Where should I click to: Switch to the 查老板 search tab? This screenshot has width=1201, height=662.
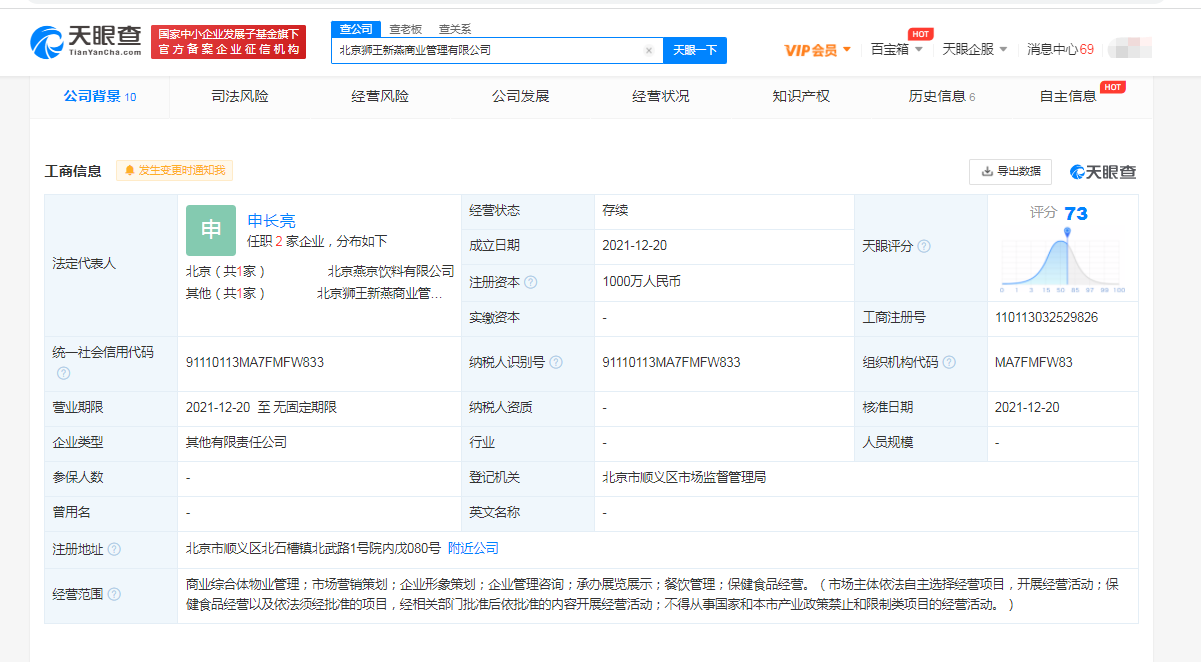pyautogui.click(x=405, y=29)
